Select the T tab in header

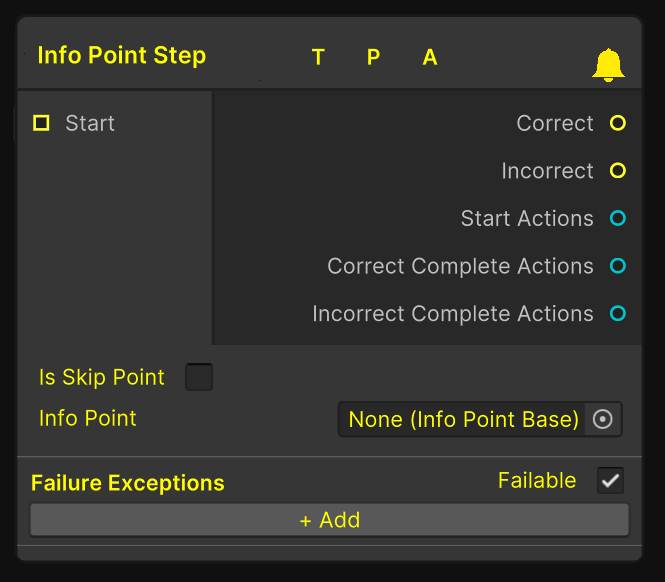(x=318, y=57)
